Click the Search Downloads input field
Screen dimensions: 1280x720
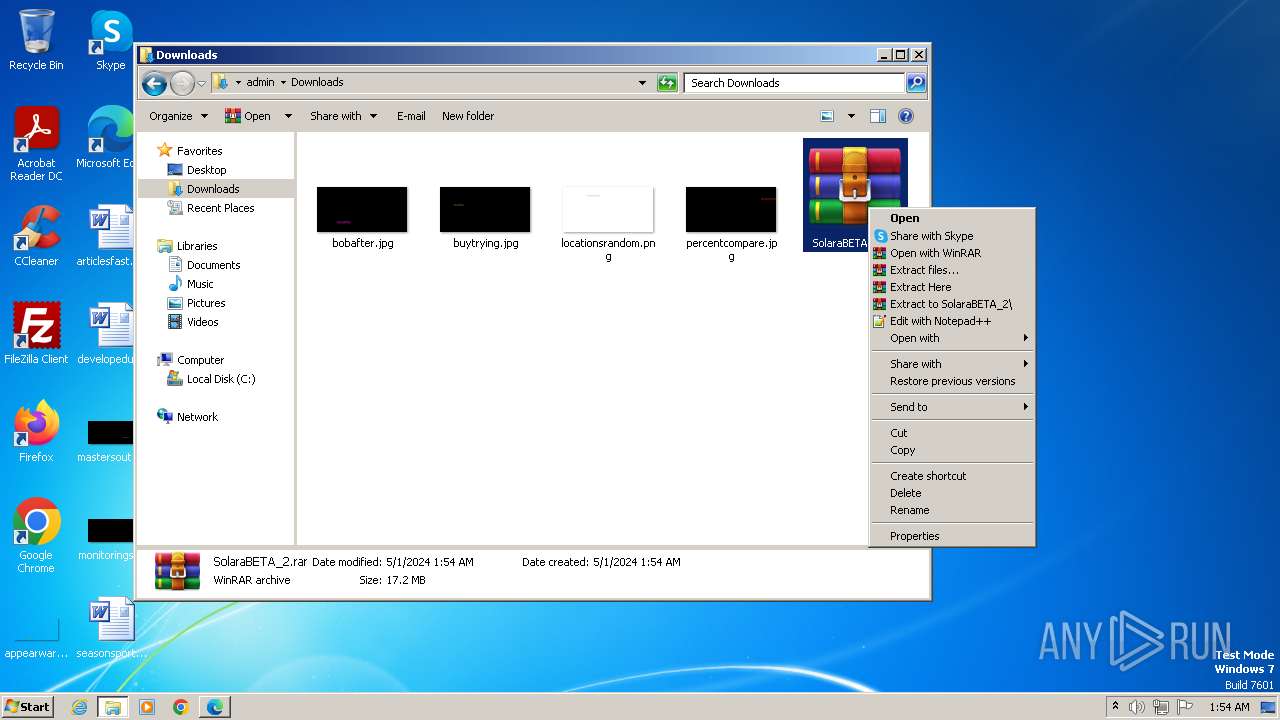pos(795,83)
